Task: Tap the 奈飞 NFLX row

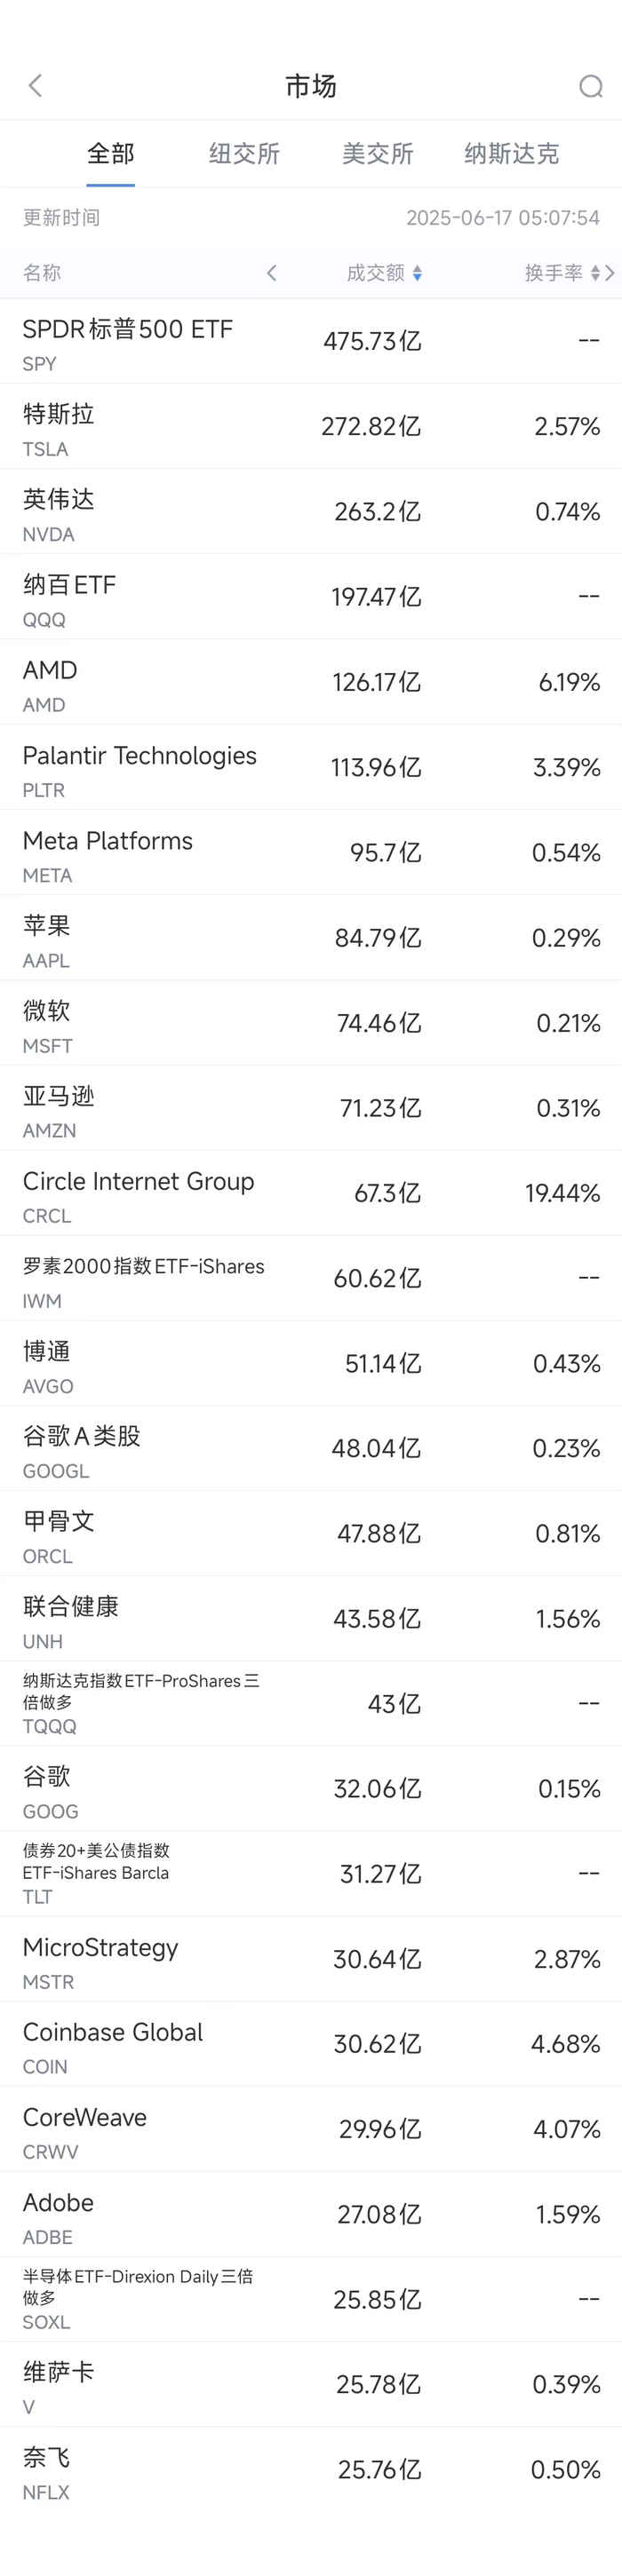Action: (311, 2470)
